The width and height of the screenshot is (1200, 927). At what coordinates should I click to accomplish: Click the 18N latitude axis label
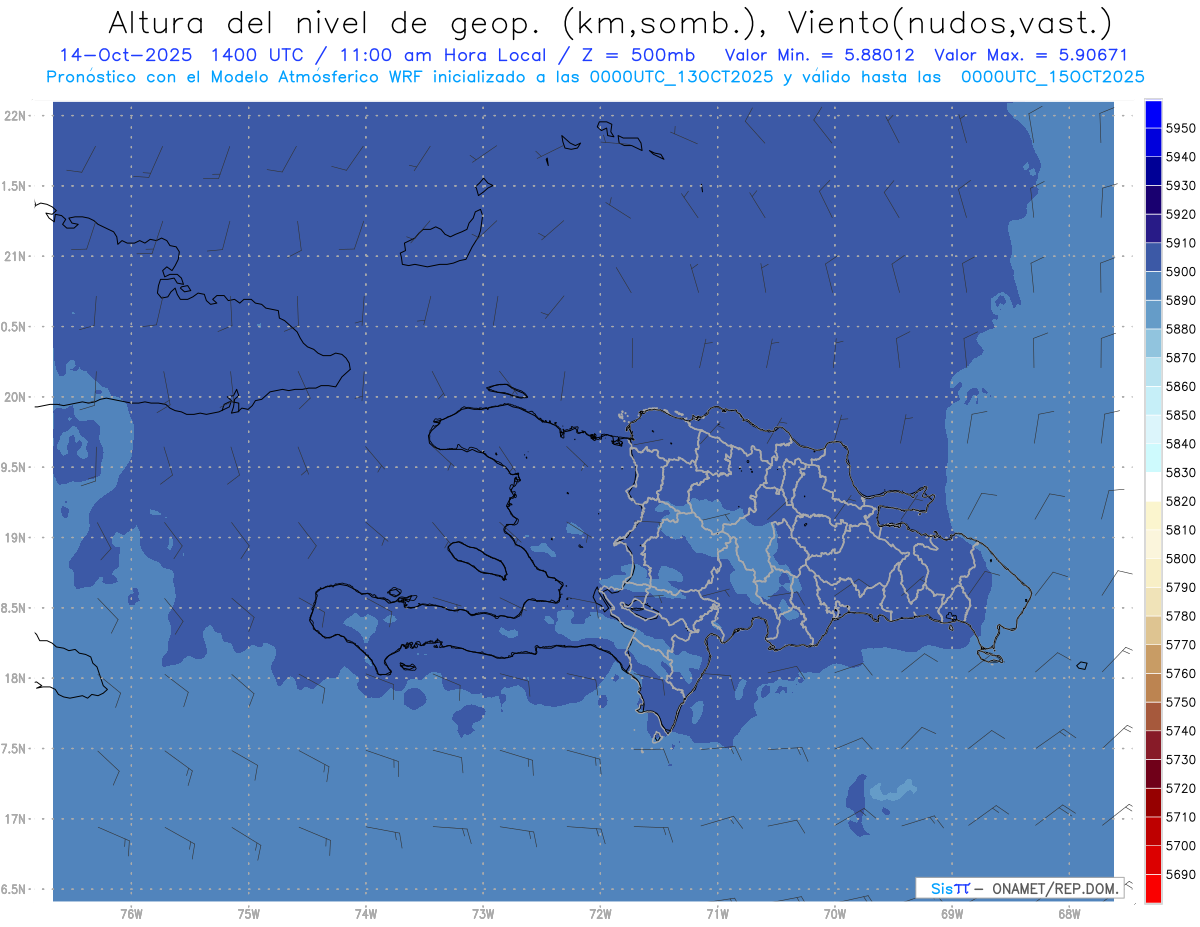pos(17,679)
